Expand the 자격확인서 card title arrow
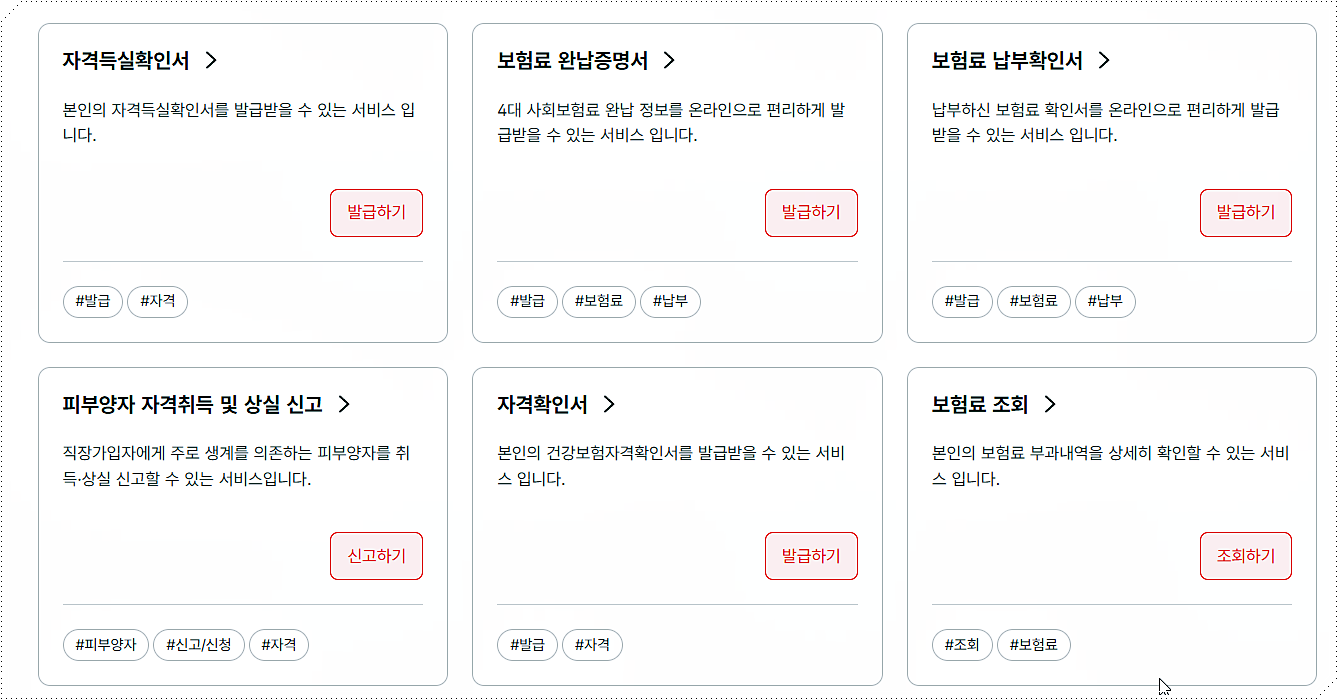The image size is (1338, 700). tap(610, 405)
